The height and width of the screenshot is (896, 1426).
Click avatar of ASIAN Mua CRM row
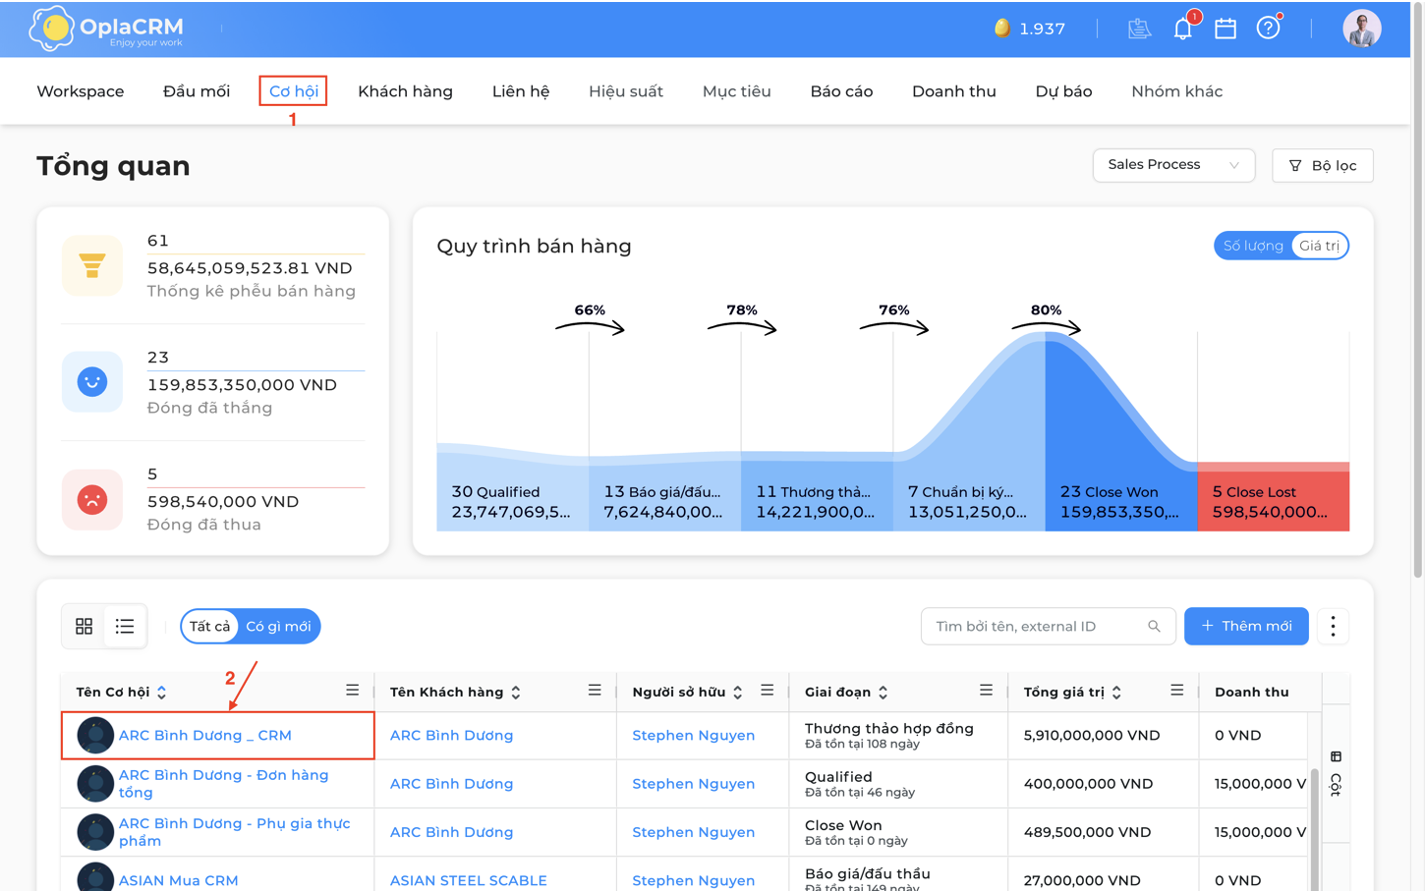coord(95,879)
